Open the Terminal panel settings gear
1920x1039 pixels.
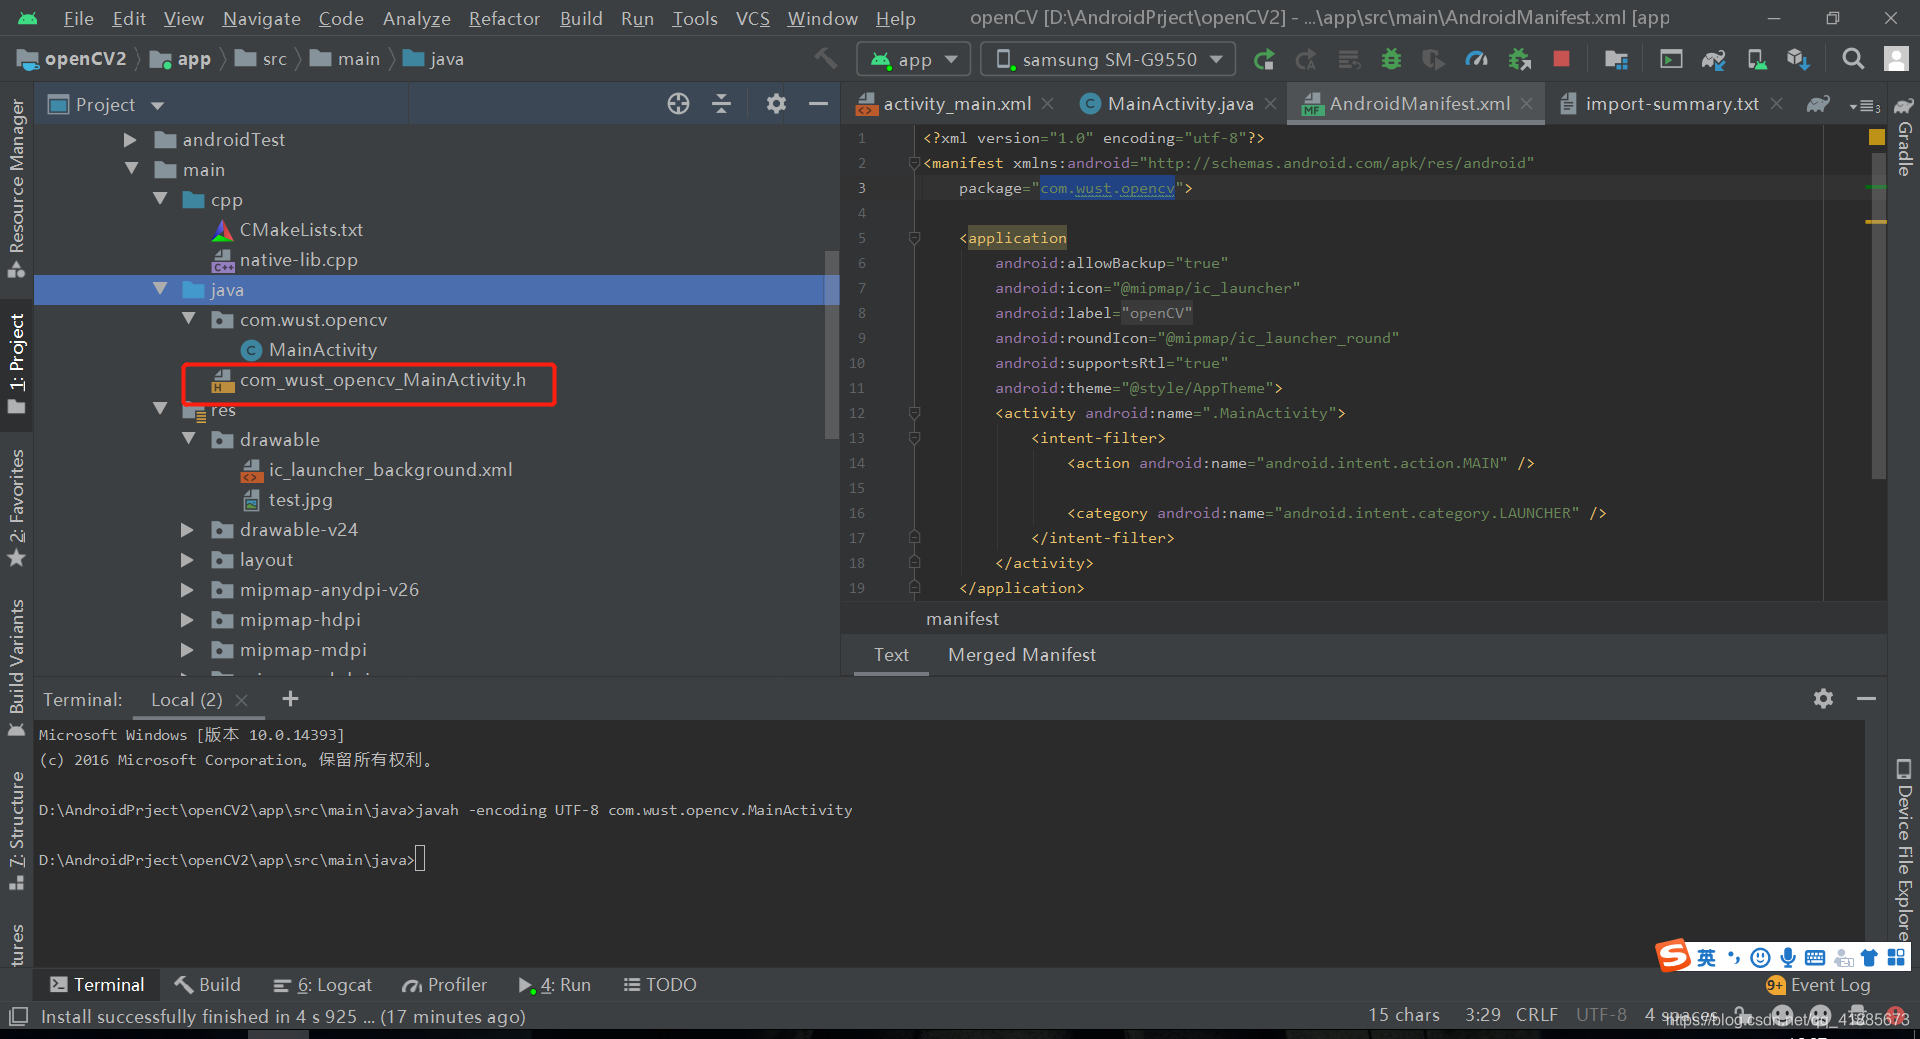(x=1823, y=699)
